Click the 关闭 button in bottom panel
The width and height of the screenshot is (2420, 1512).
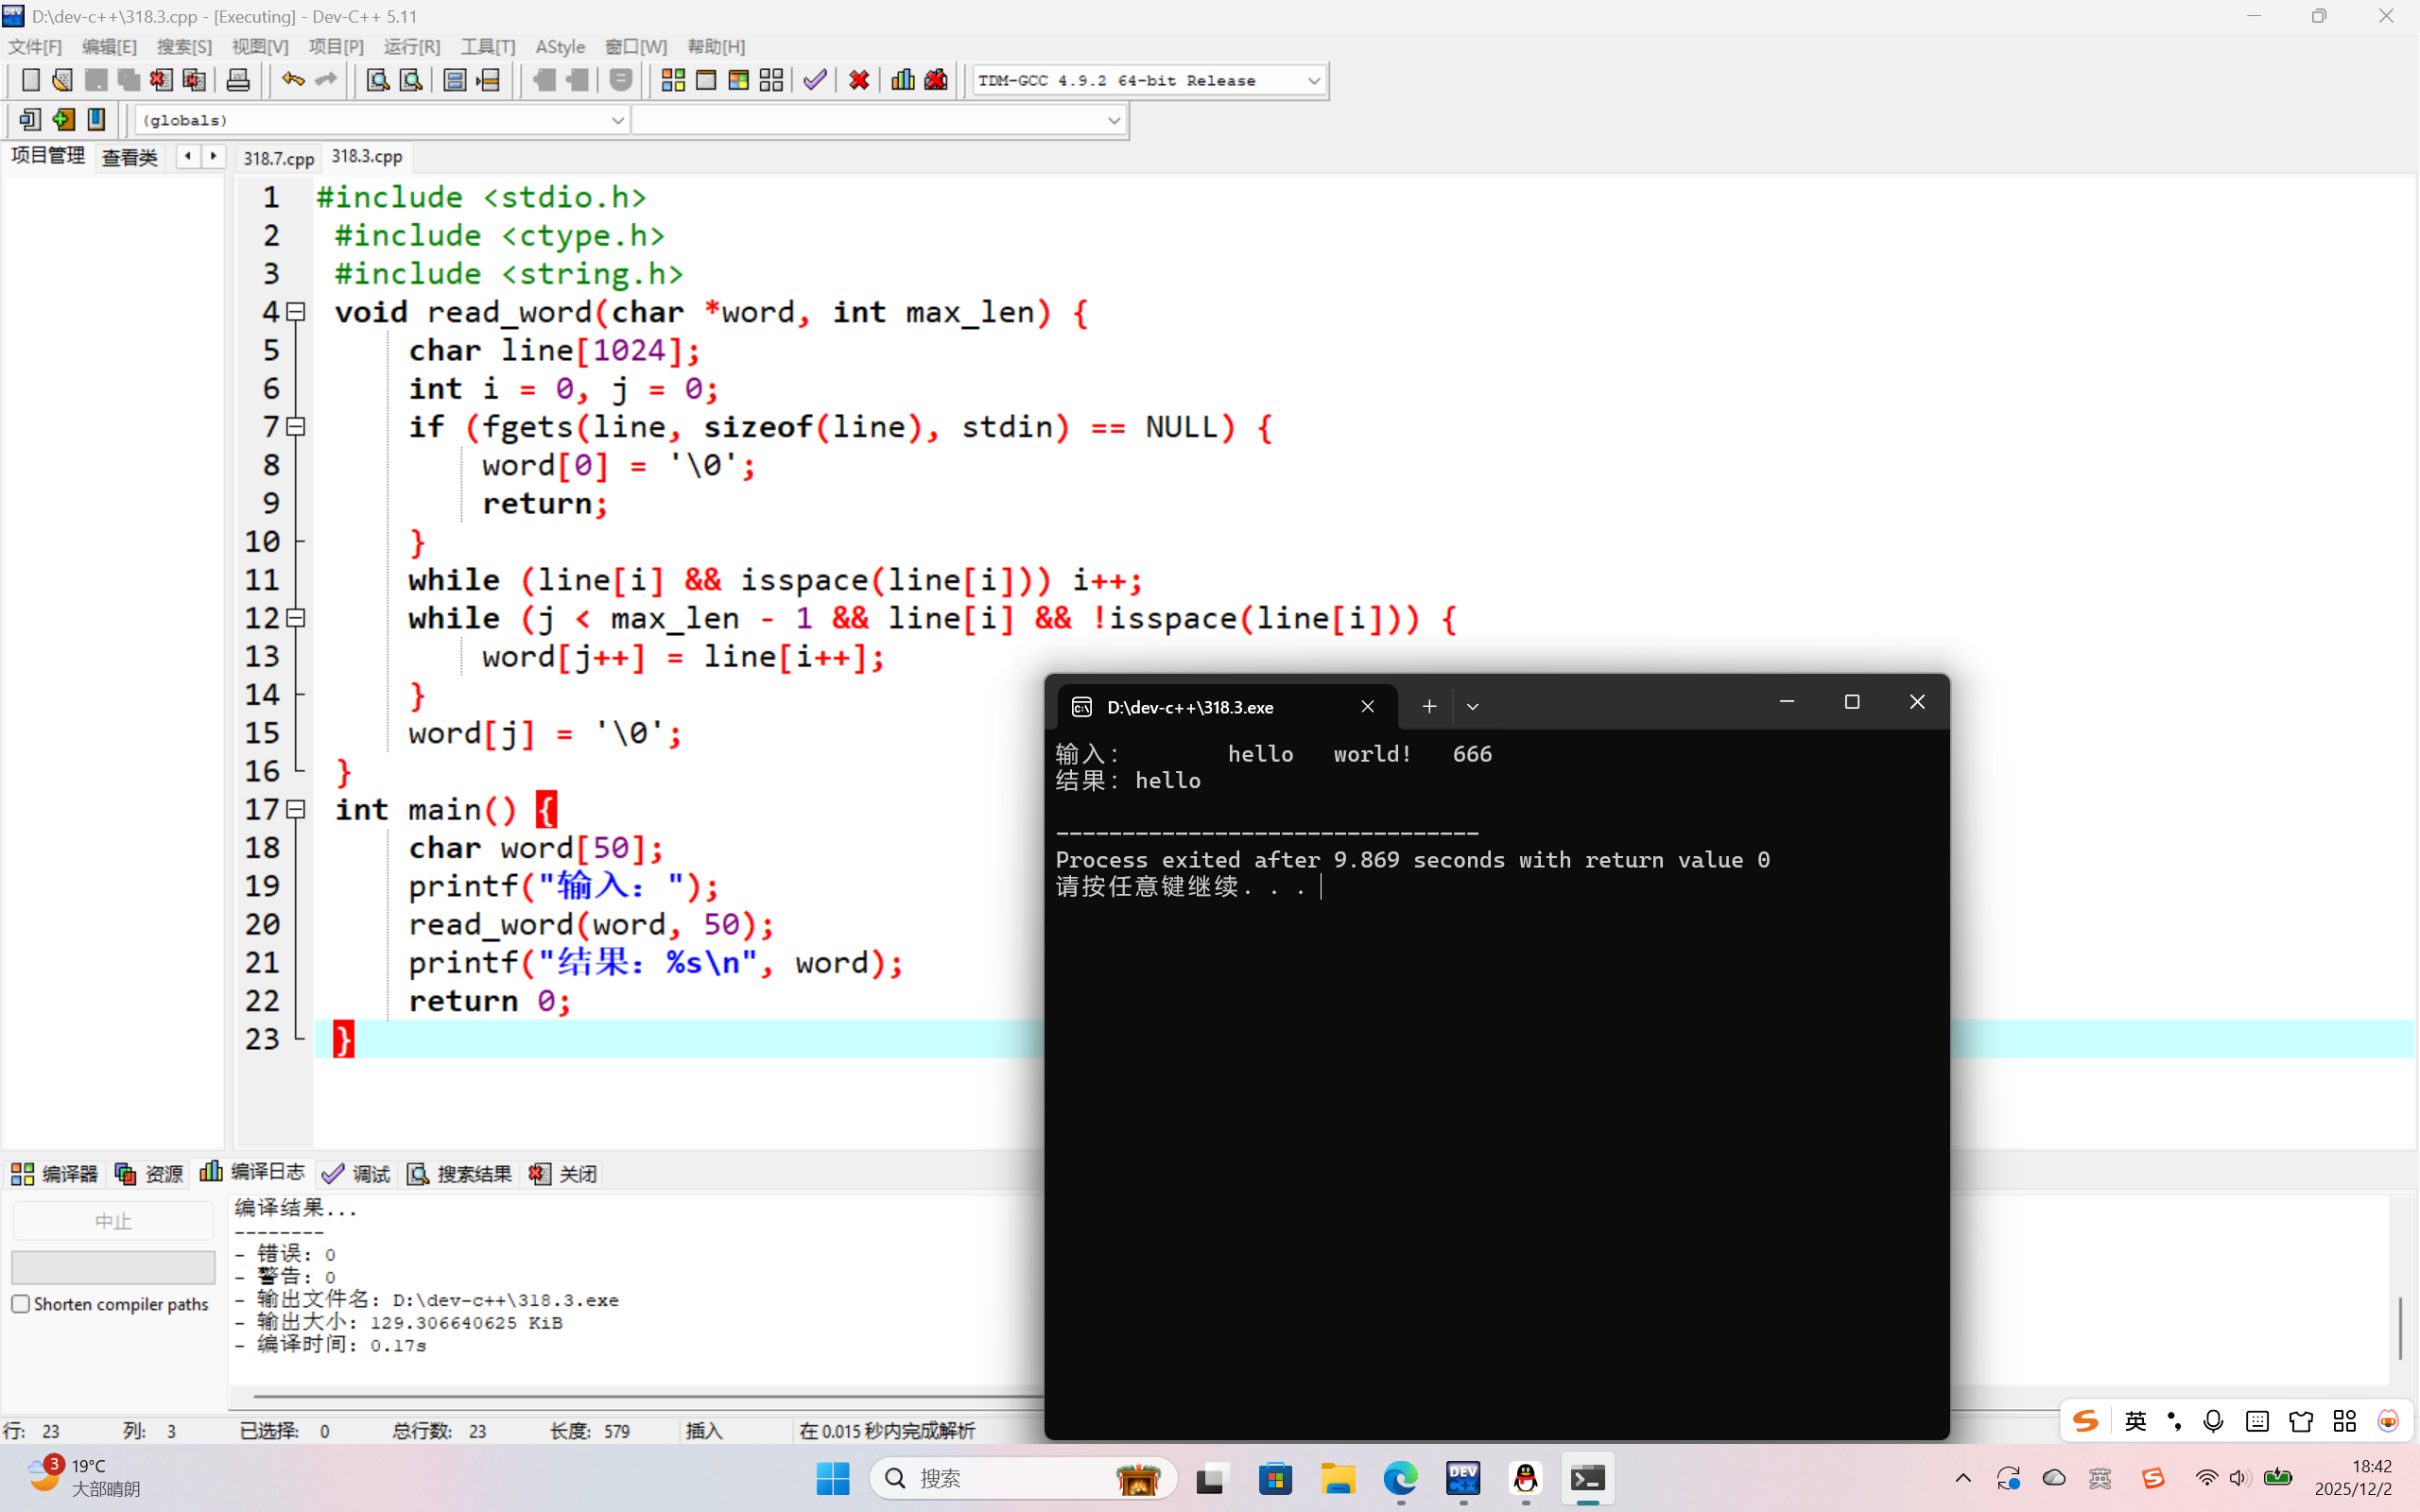[564, 1173]
